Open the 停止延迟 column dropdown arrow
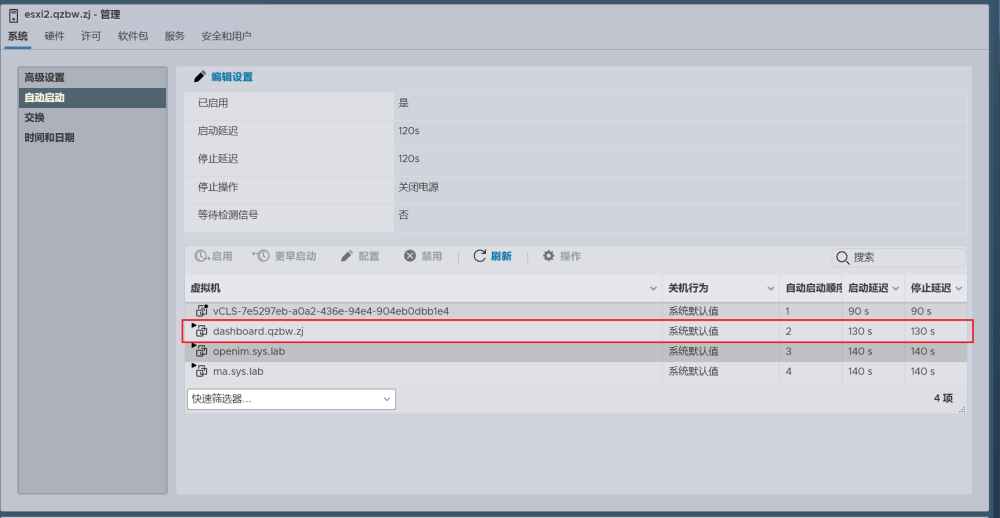 [959, 288]
